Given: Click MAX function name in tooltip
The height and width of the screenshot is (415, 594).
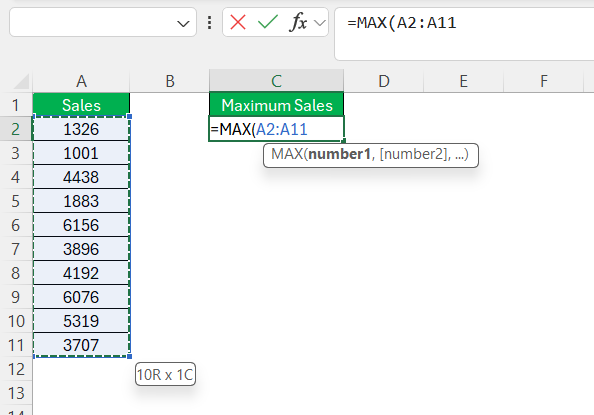Looking at the screenshot, I should point(287,154).
